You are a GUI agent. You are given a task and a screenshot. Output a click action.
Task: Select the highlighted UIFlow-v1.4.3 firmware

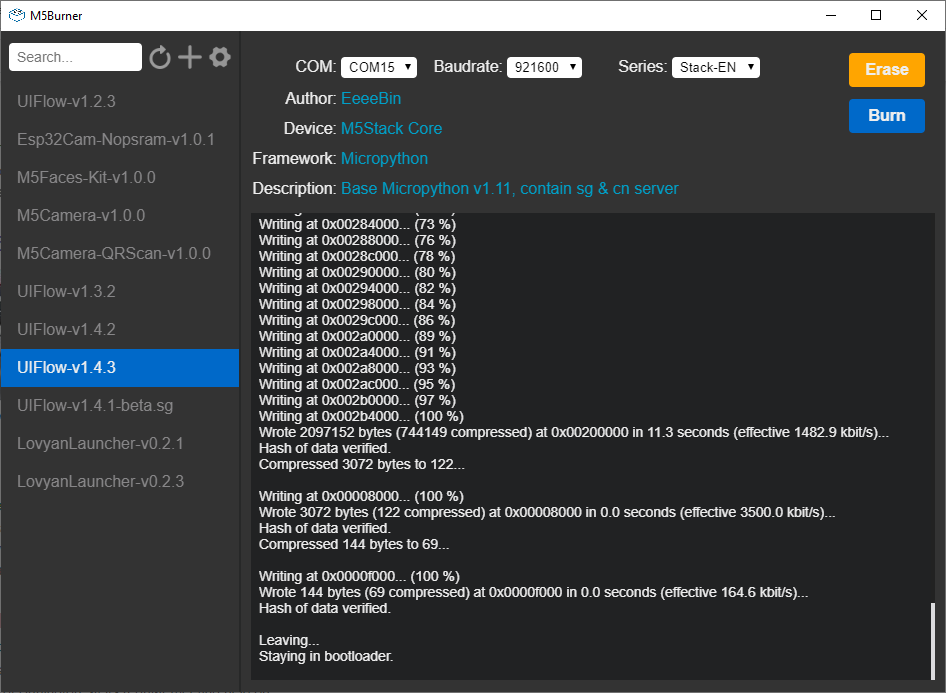point(120,367)
